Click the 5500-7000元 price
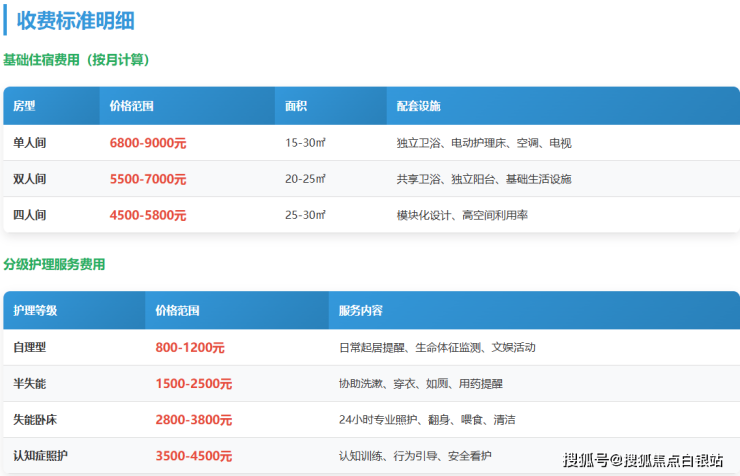This screenshot has width=740, height=476. (148, 179)
